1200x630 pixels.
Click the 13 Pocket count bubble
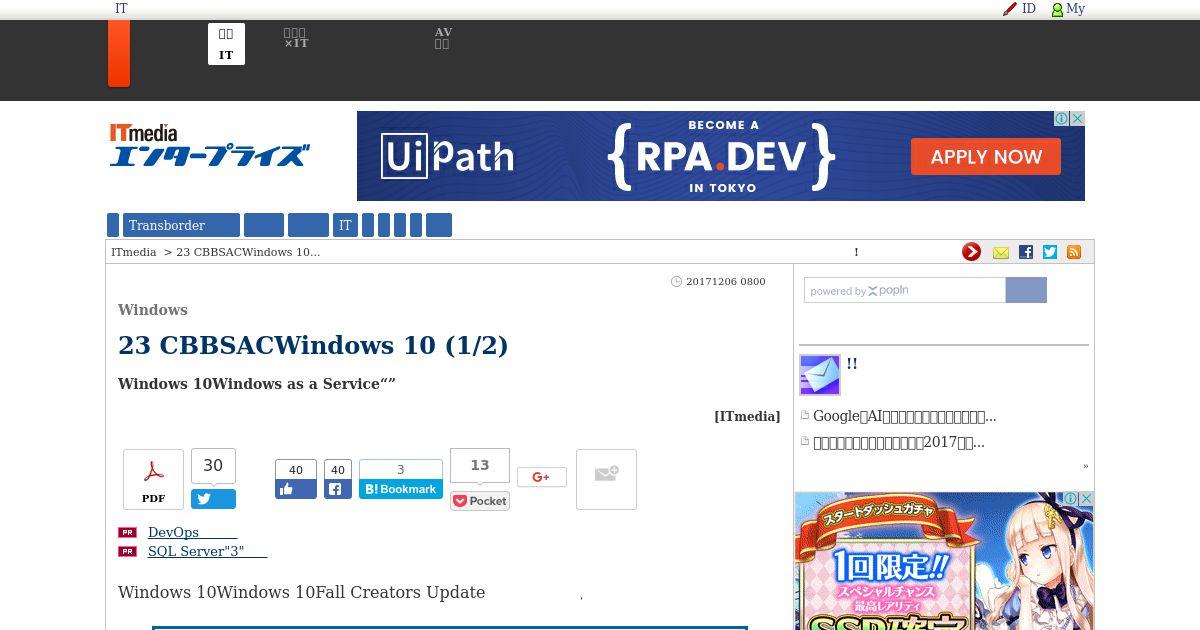pyautogui.click(x=480, y=465)
